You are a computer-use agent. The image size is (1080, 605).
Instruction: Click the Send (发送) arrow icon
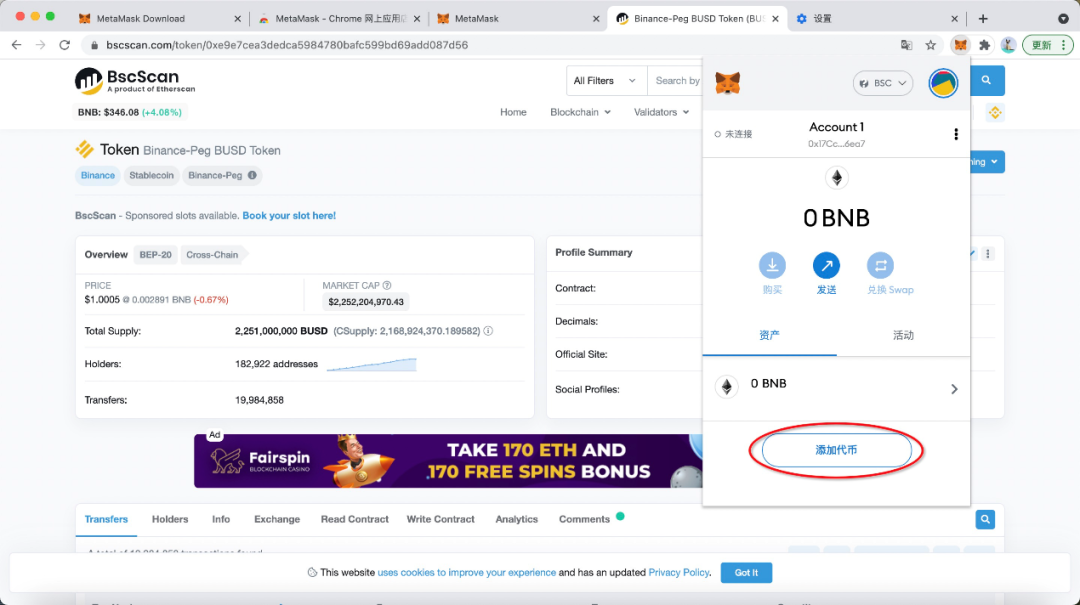click(x=826, y=265)
